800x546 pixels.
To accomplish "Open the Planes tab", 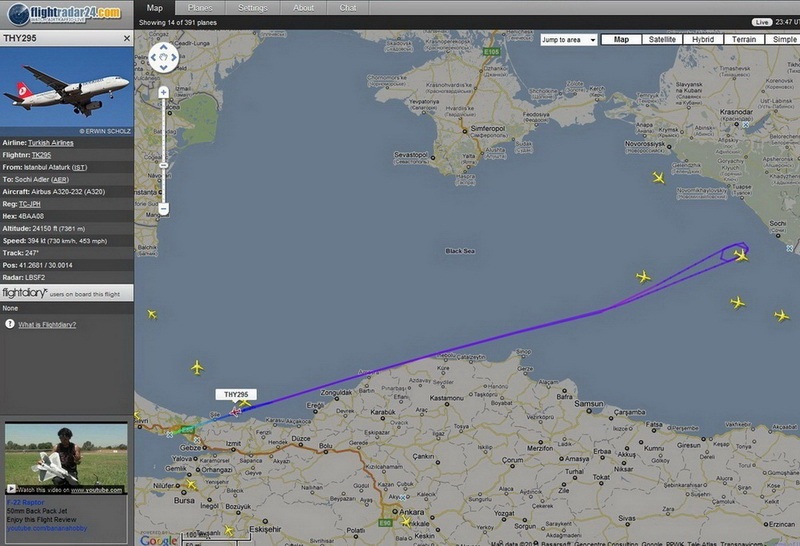I will [x=200, y=8].
